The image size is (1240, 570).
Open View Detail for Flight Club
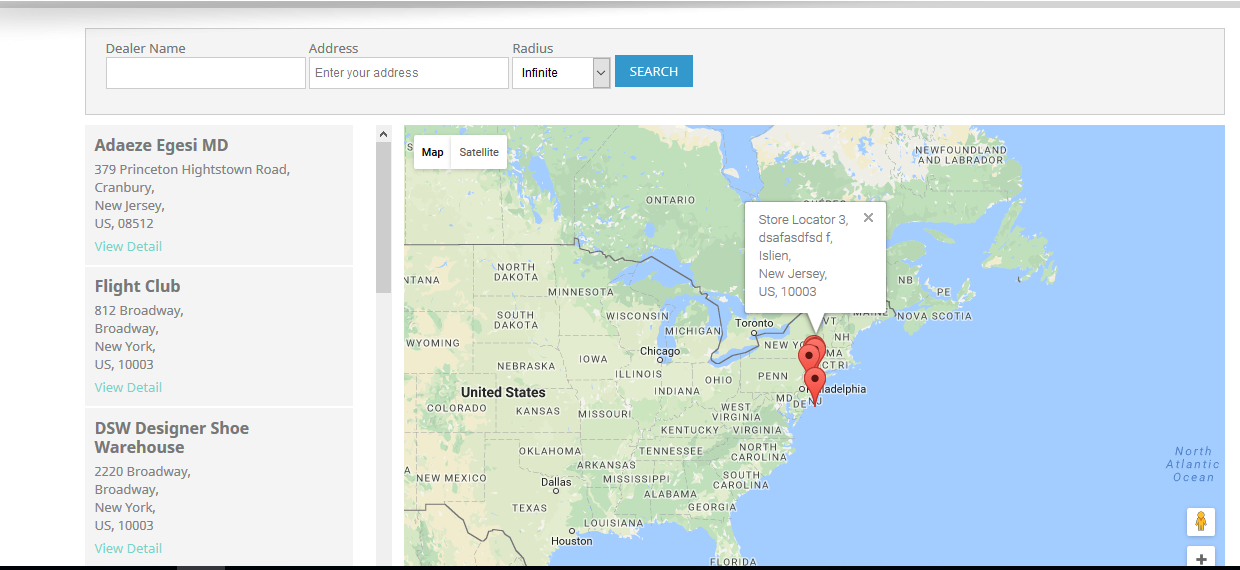[x=128, y=388]
